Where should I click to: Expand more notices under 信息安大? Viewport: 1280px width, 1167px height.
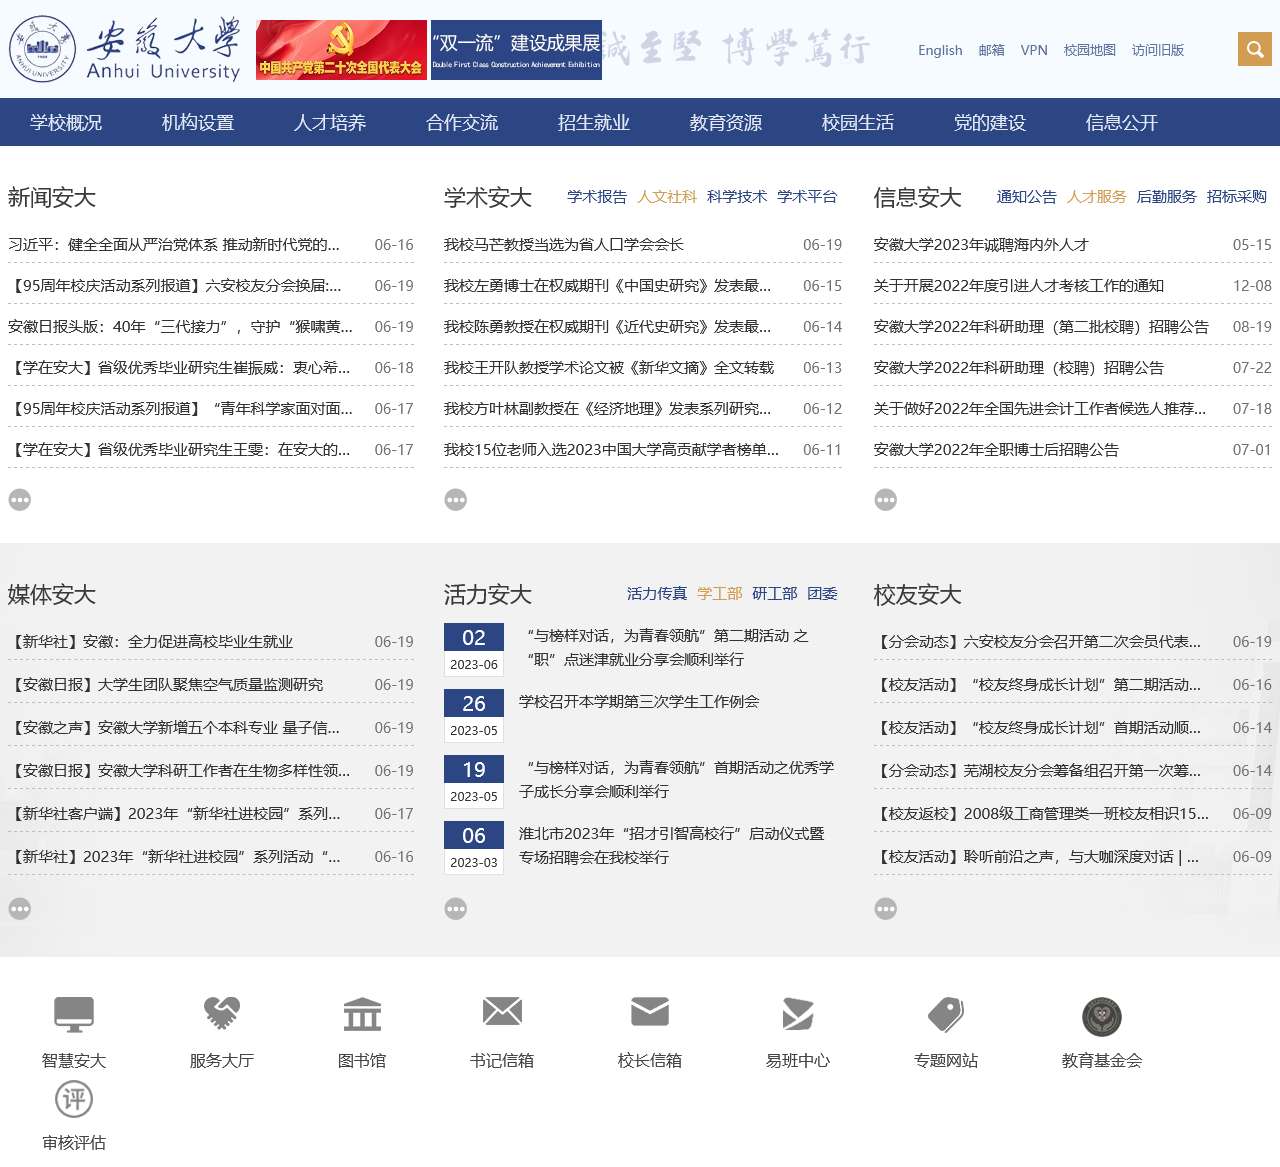tap(885, 499)
